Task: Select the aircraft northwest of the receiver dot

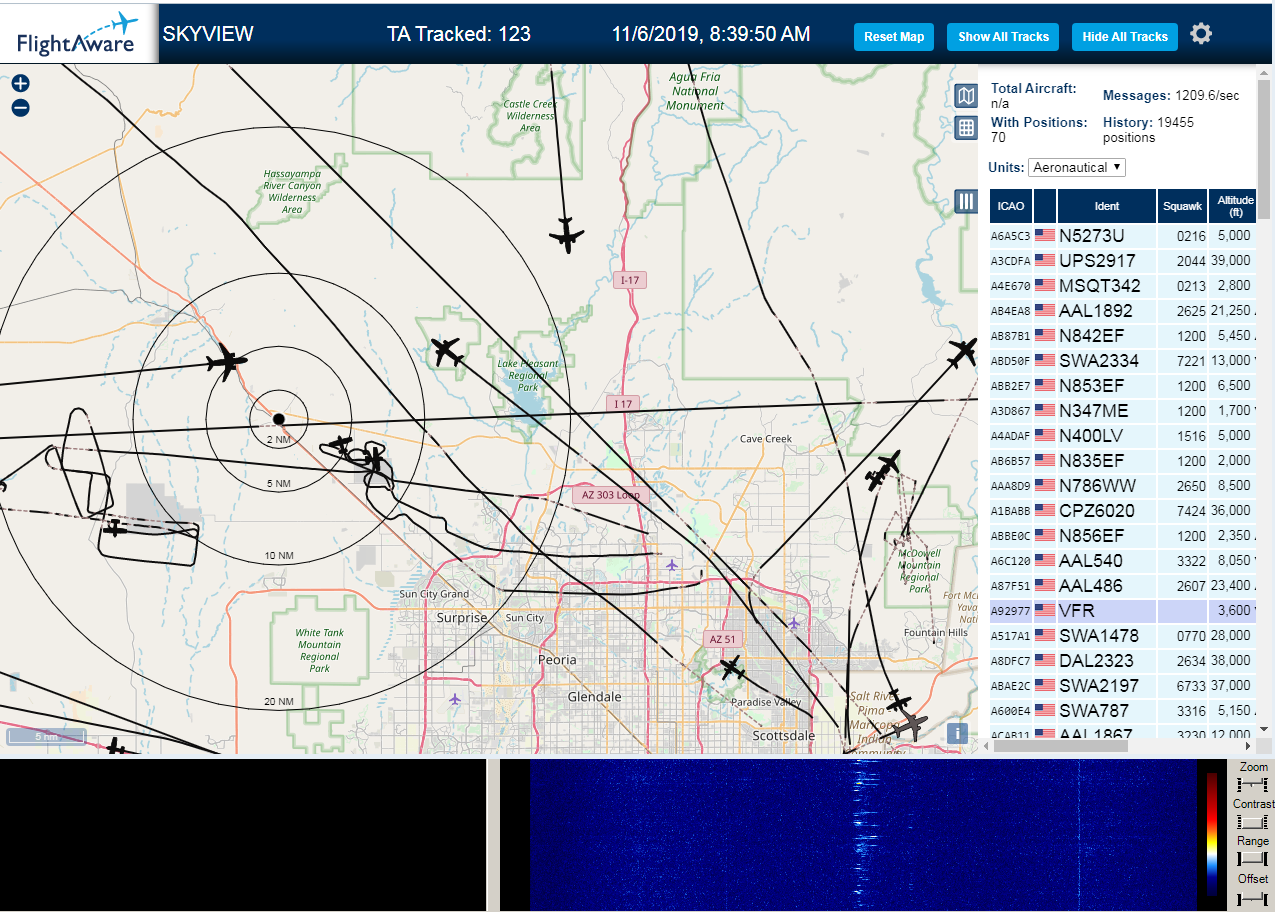Action: 227,361
